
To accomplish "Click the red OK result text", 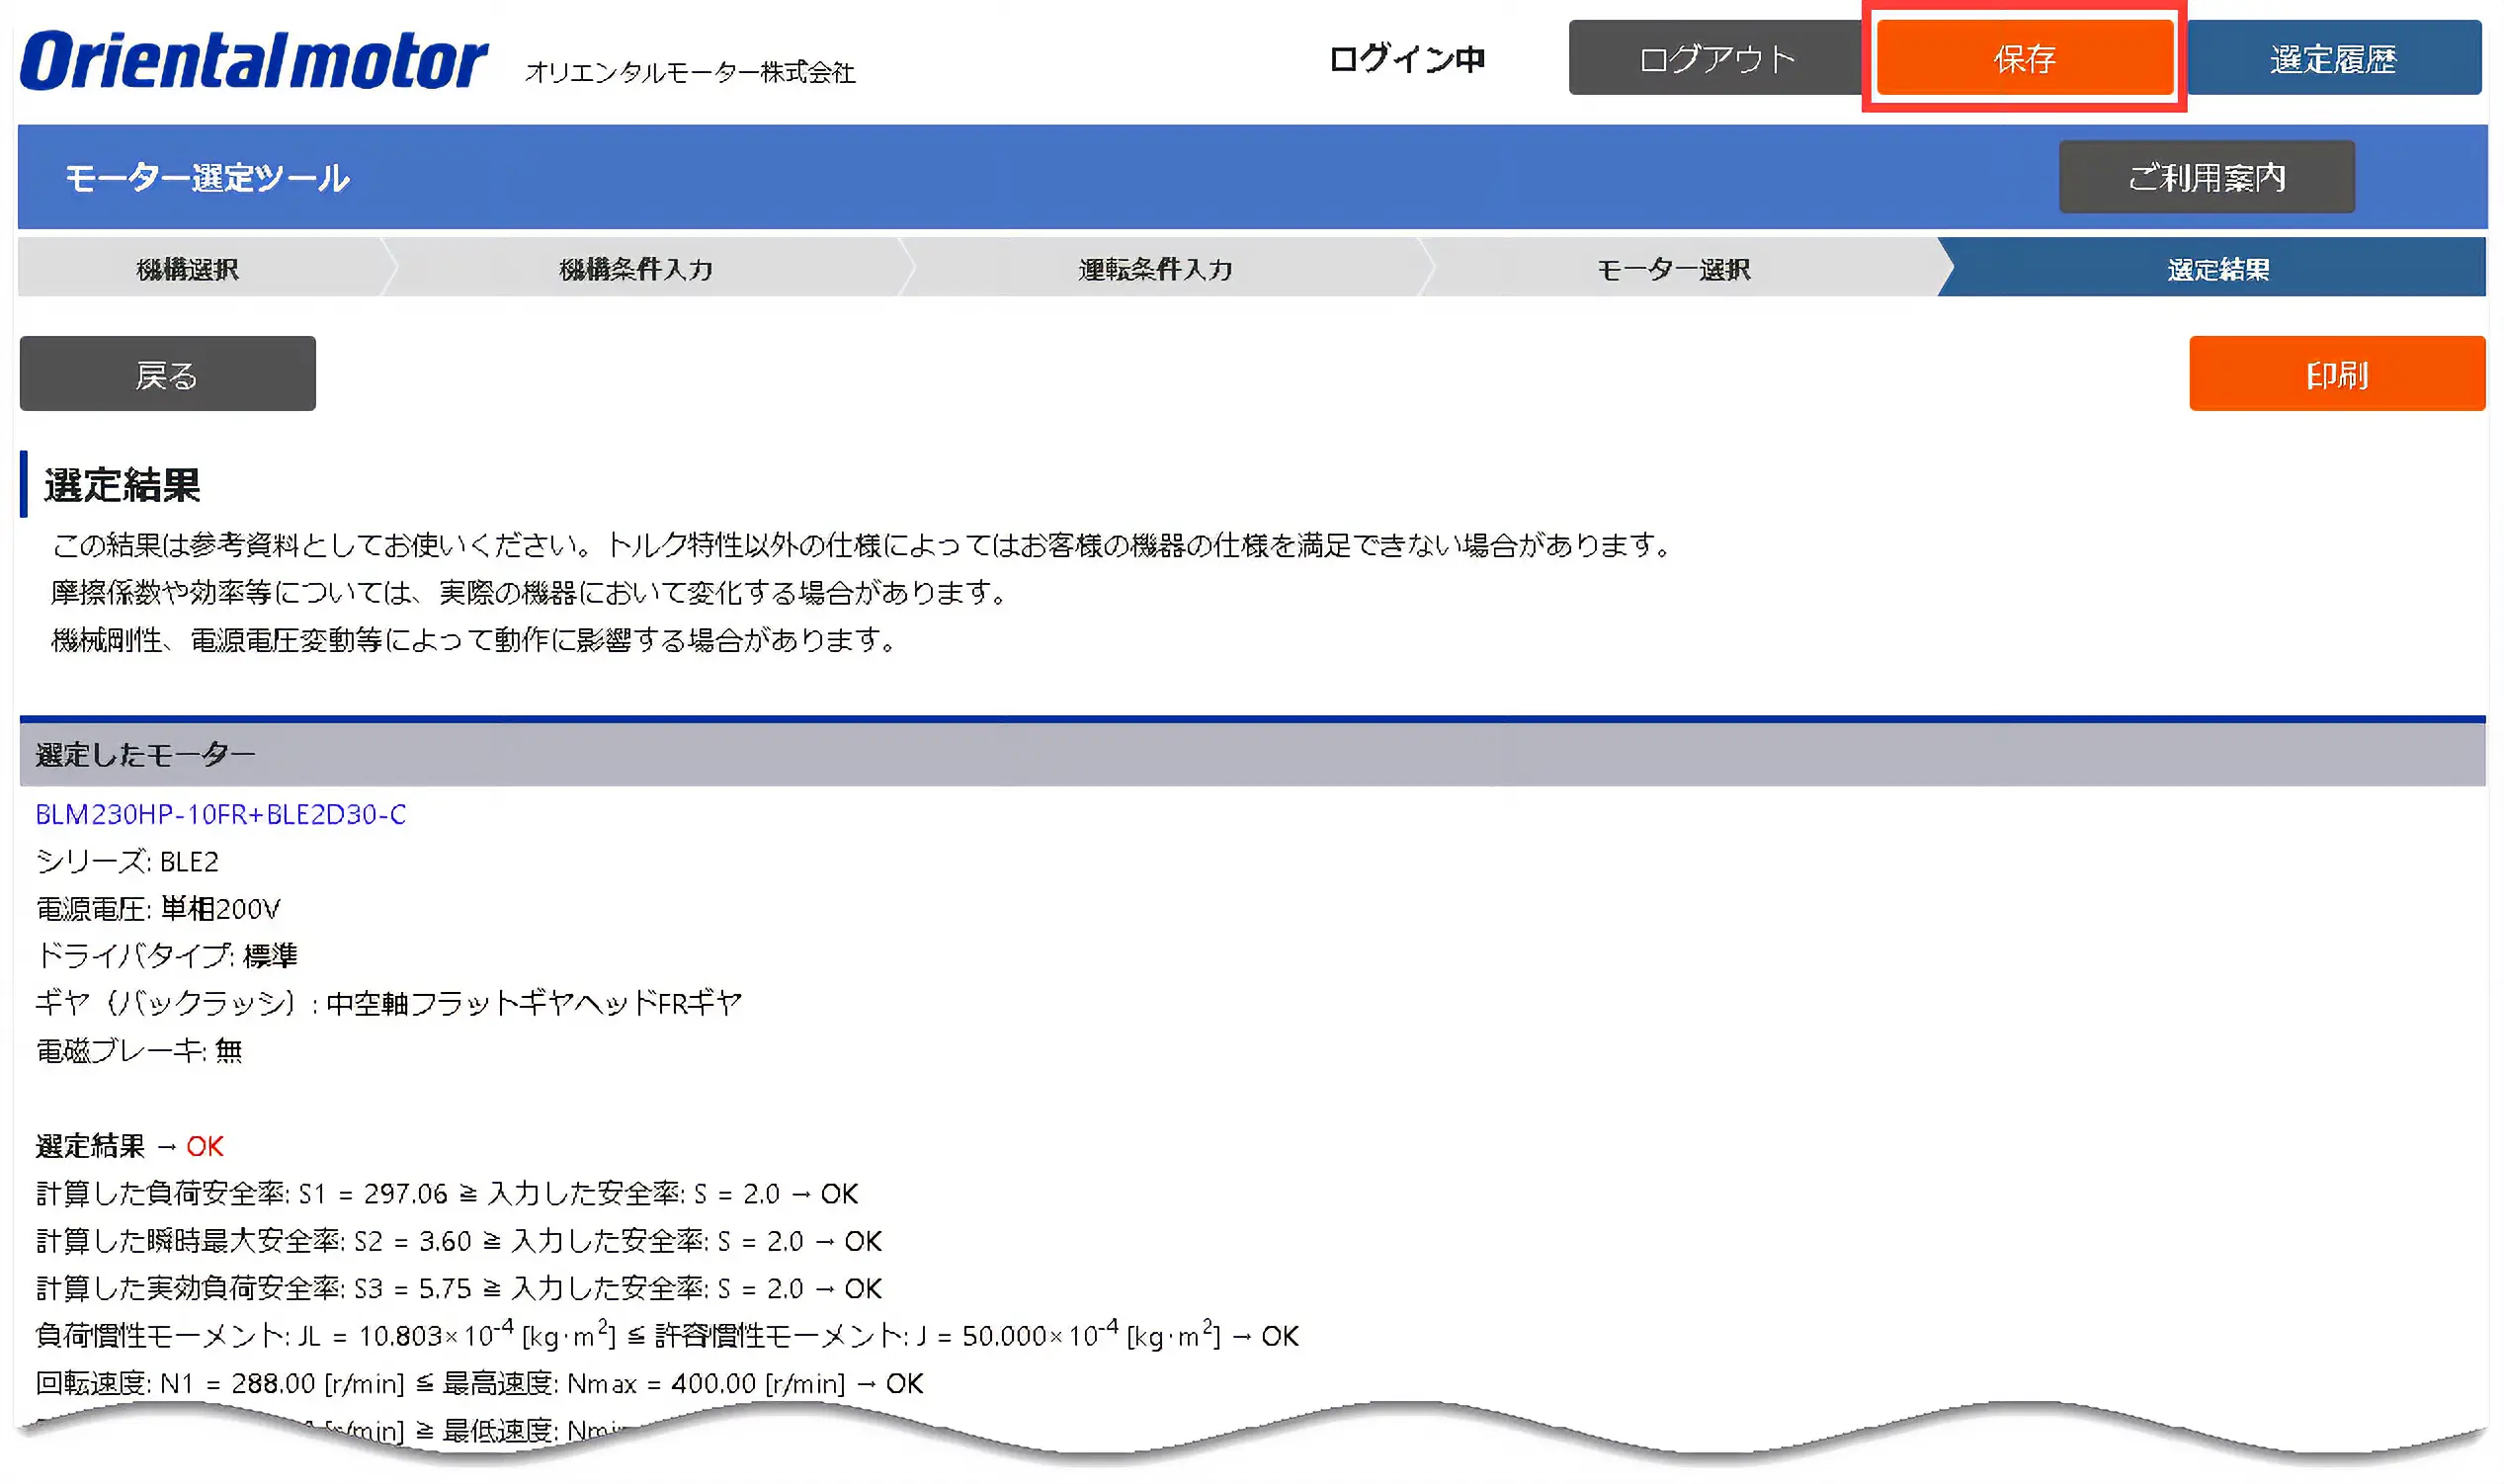I will 205,1147.
